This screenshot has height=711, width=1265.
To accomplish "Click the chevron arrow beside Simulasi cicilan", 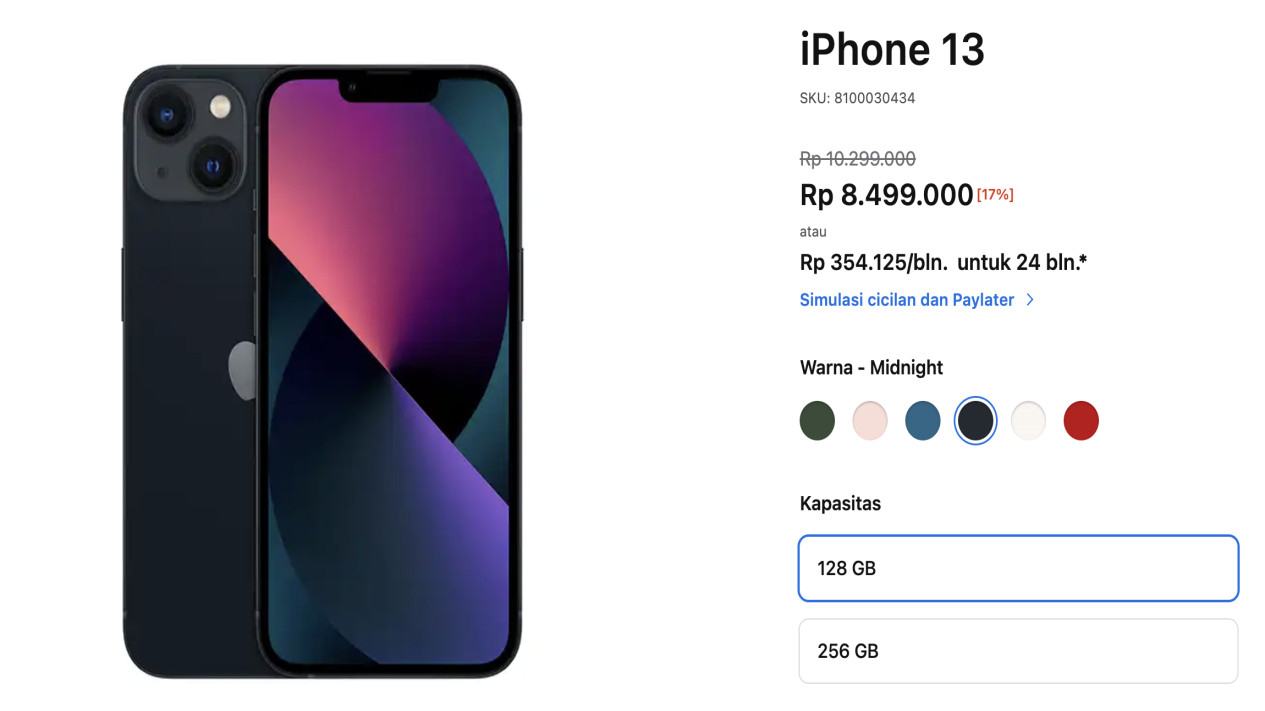I will pyautogui.click(x=1030, y=300).
